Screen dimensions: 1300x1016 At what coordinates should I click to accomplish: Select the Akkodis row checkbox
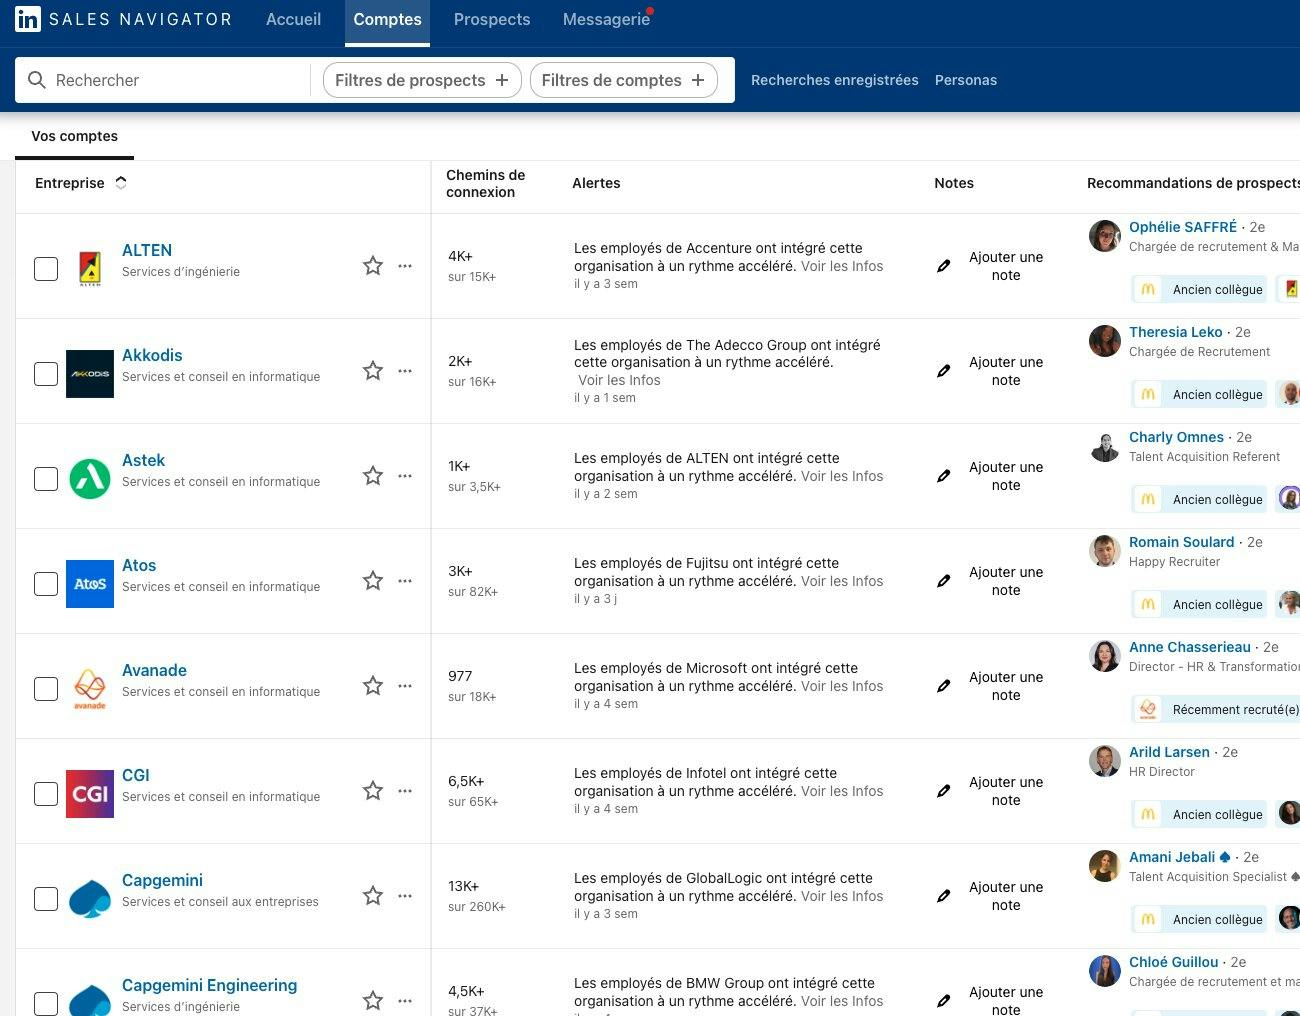tap(46, 374)
